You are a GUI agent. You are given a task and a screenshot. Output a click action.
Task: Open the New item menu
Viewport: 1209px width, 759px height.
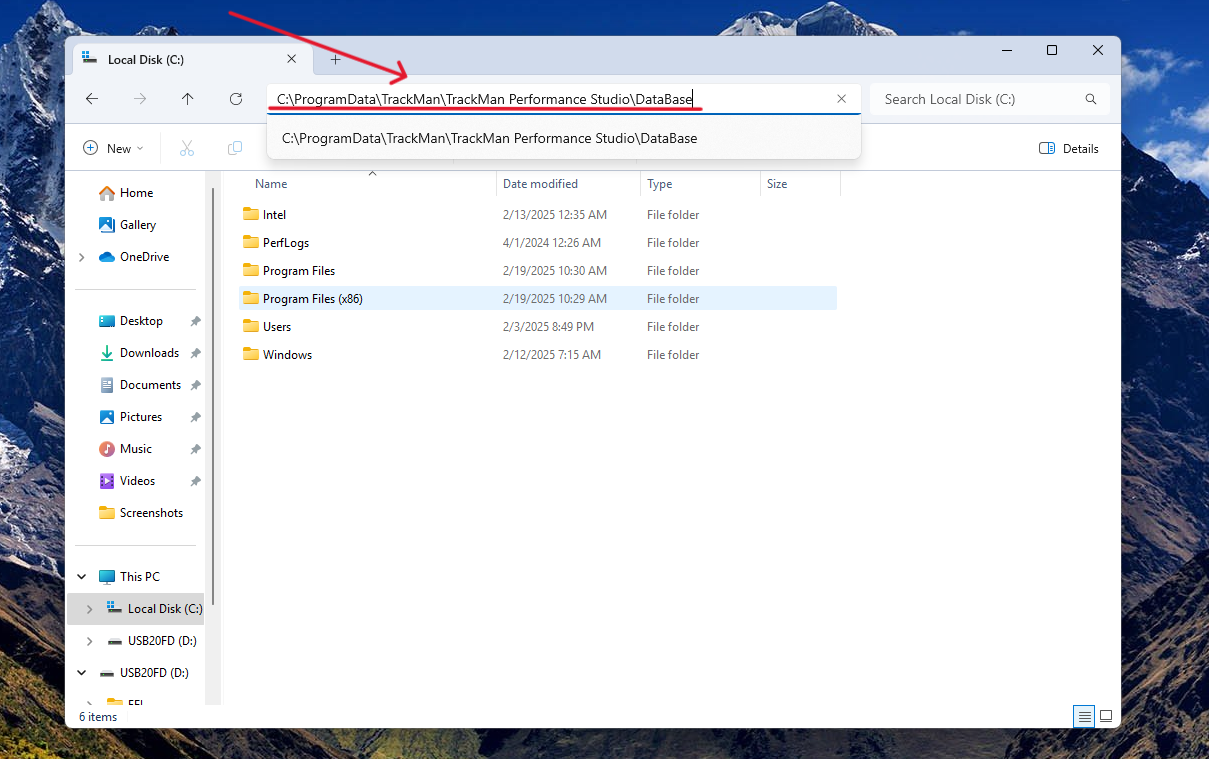[113, 148]
